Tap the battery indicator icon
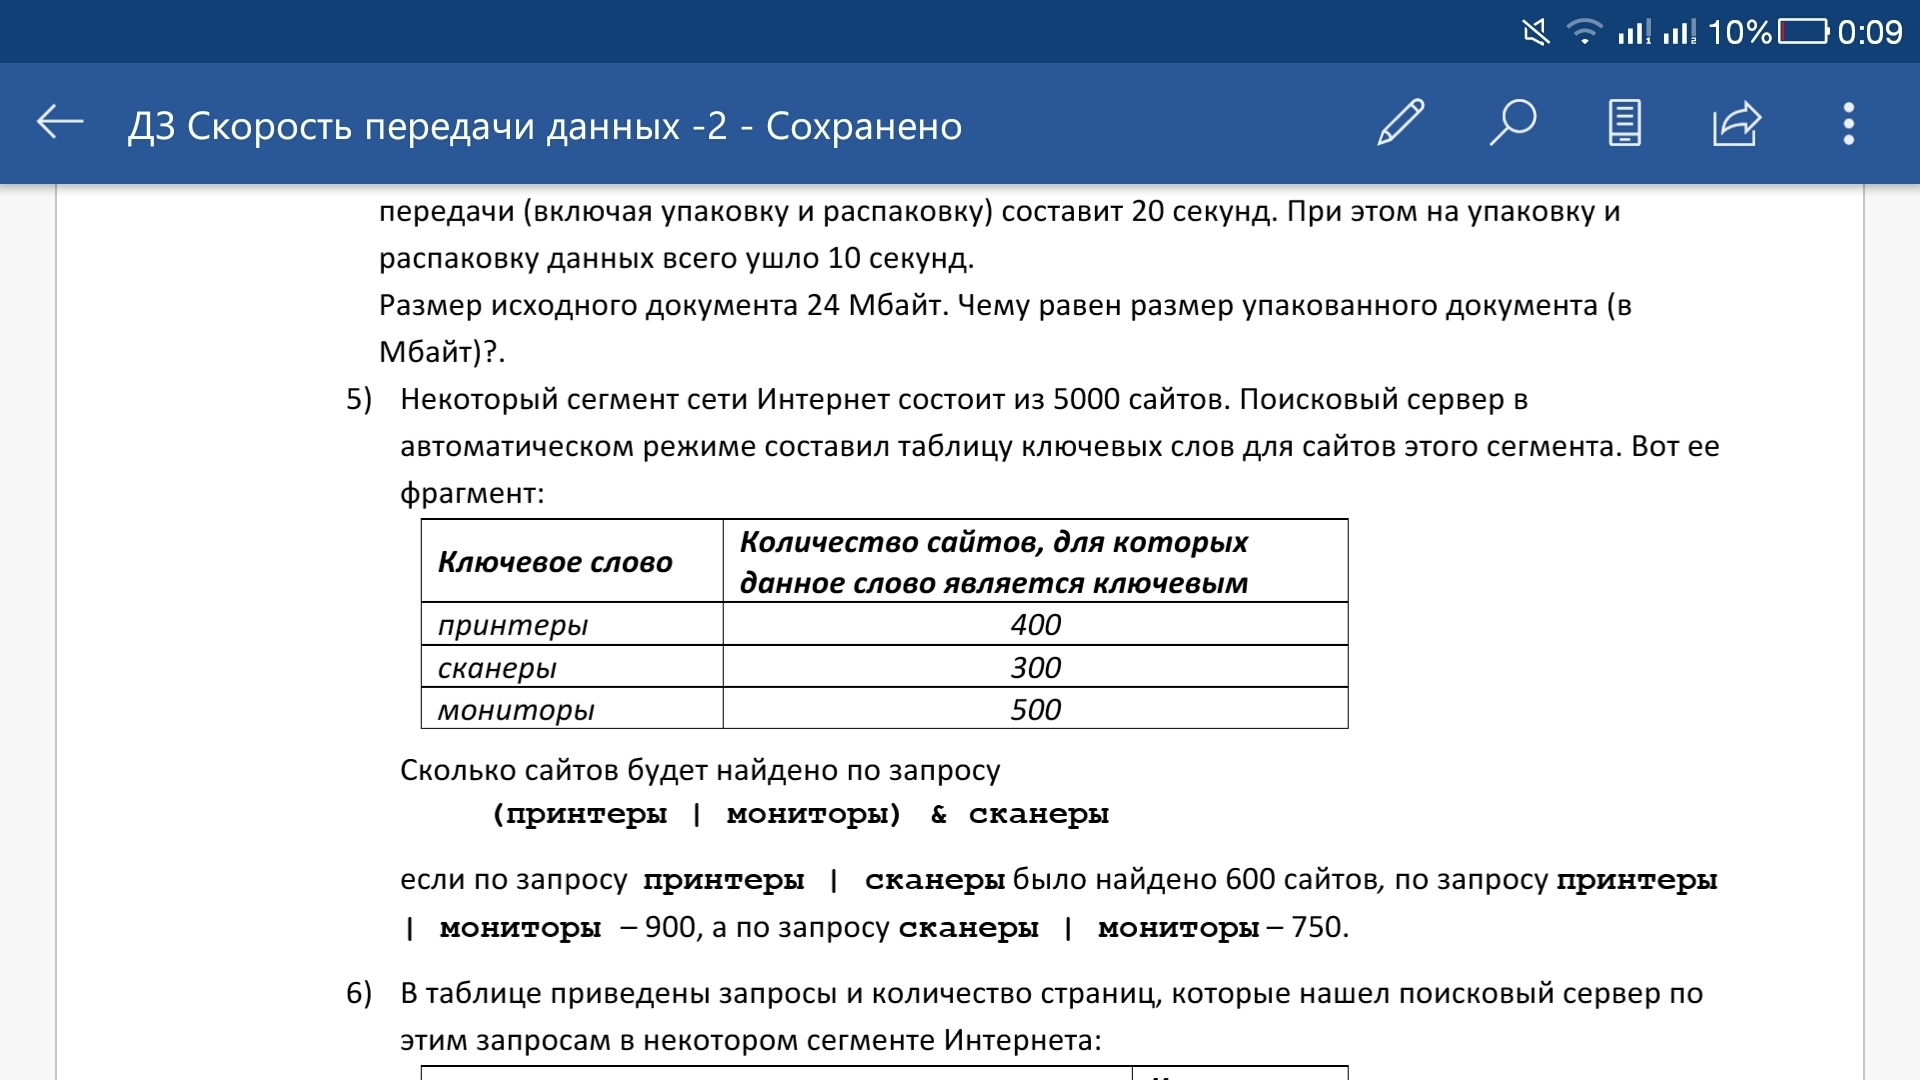Image resolution: width=1920 pixels, height=1080 pixels. (1803, 32)
